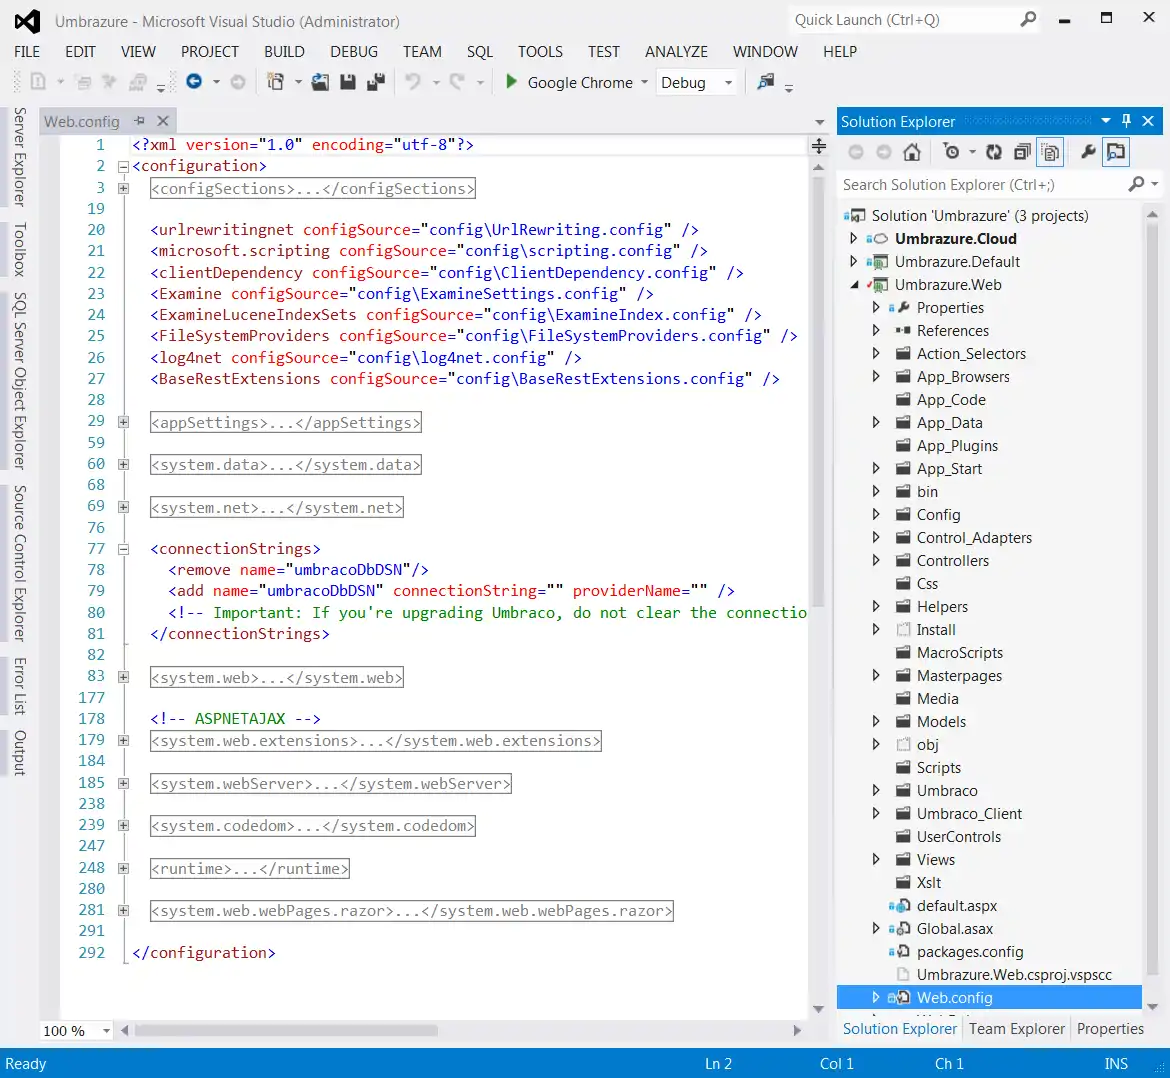
Task: Open the PROJECT menu
Action: tap(210, 51)
